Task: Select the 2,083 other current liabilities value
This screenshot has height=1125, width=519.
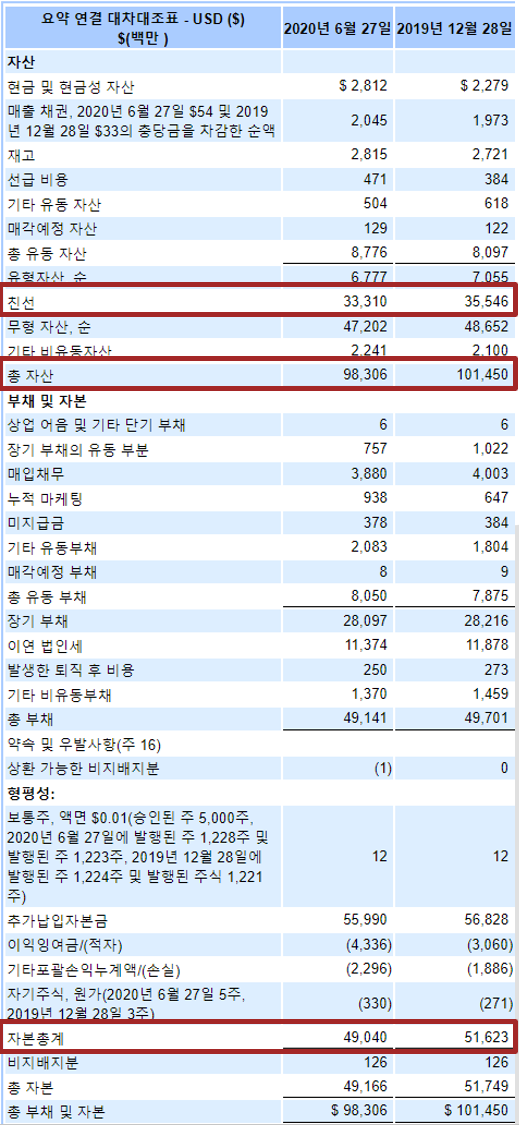Action: point(370,547)
